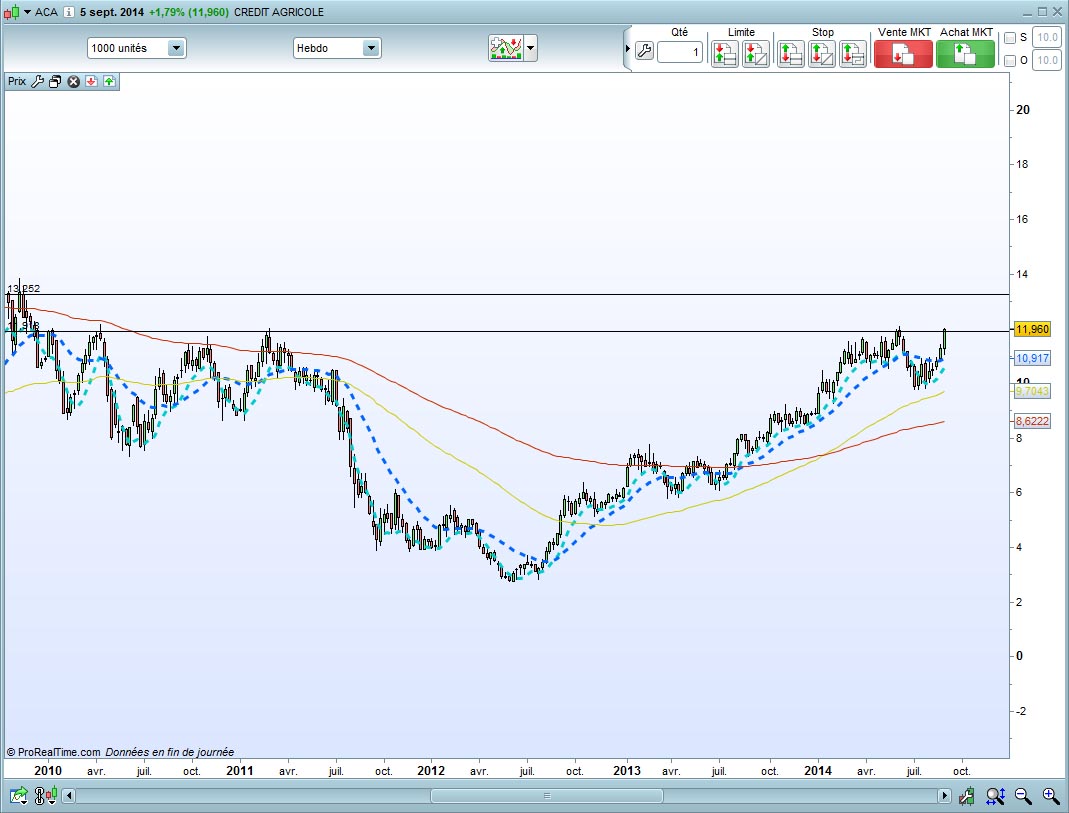
Task: Move the Prix panel up with green arrow
Action: (x=109, y=82)
